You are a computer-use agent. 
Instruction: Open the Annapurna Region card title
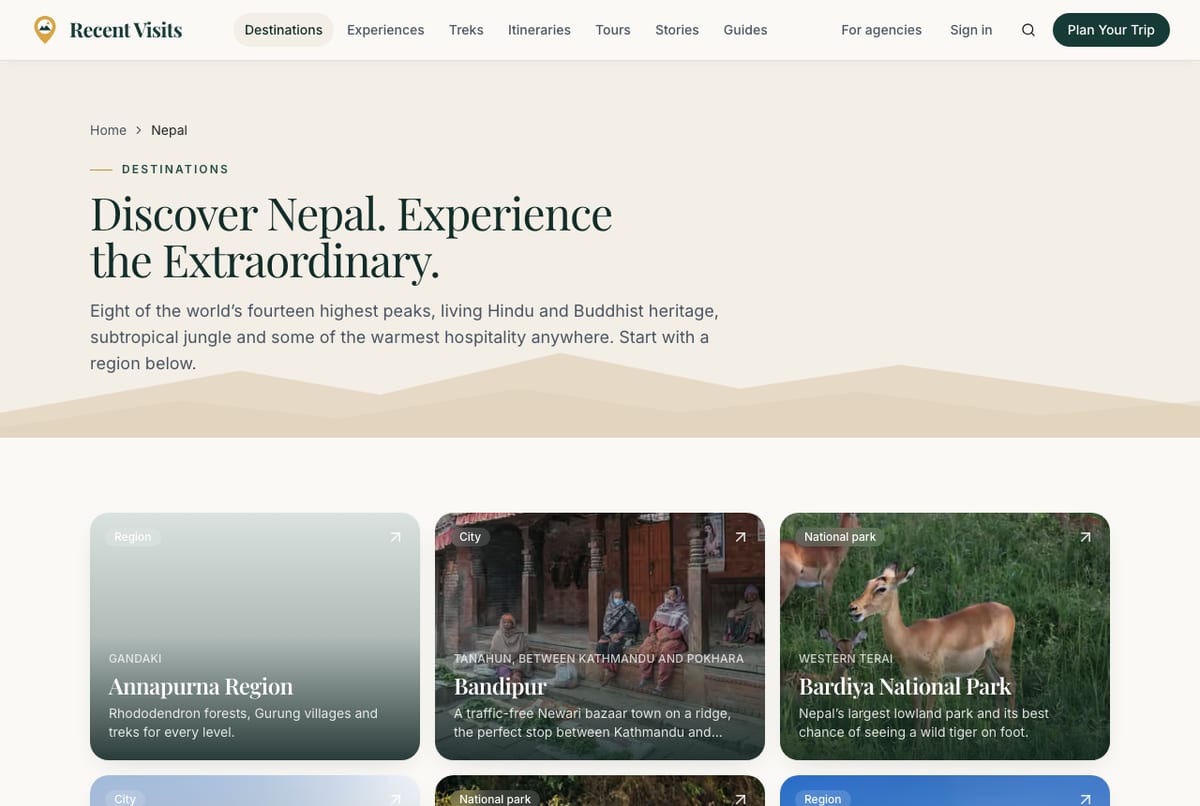[201, 686]
